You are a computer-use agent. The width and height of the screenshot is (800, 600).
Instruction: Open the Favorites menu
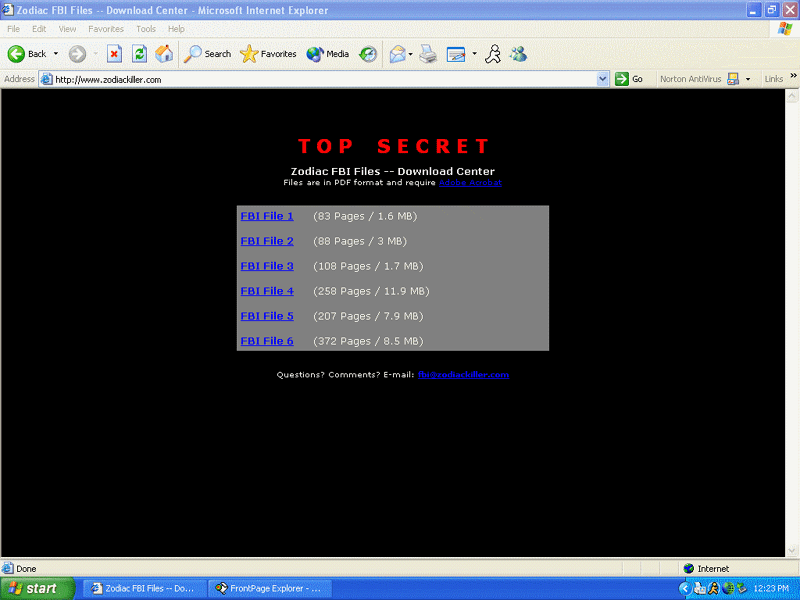106,29
